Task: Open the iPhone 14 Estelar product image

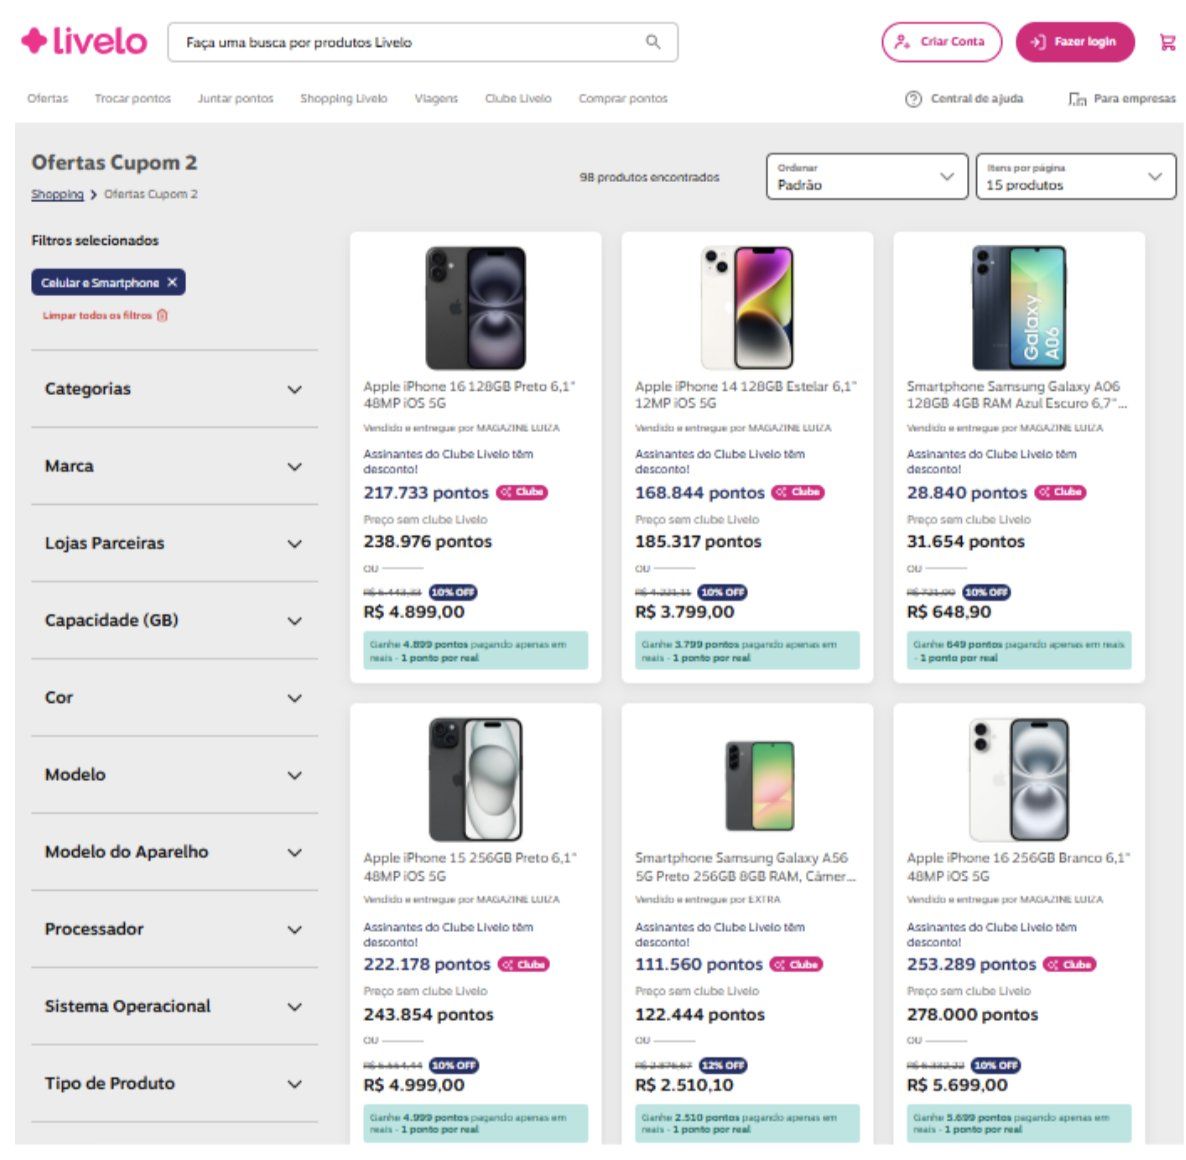Action: [x=747, y=307]
